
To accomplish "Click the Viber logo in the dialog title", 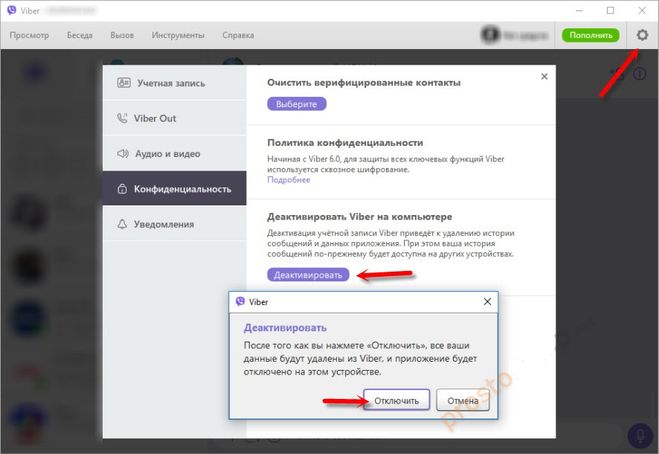I will click(240, 301).
